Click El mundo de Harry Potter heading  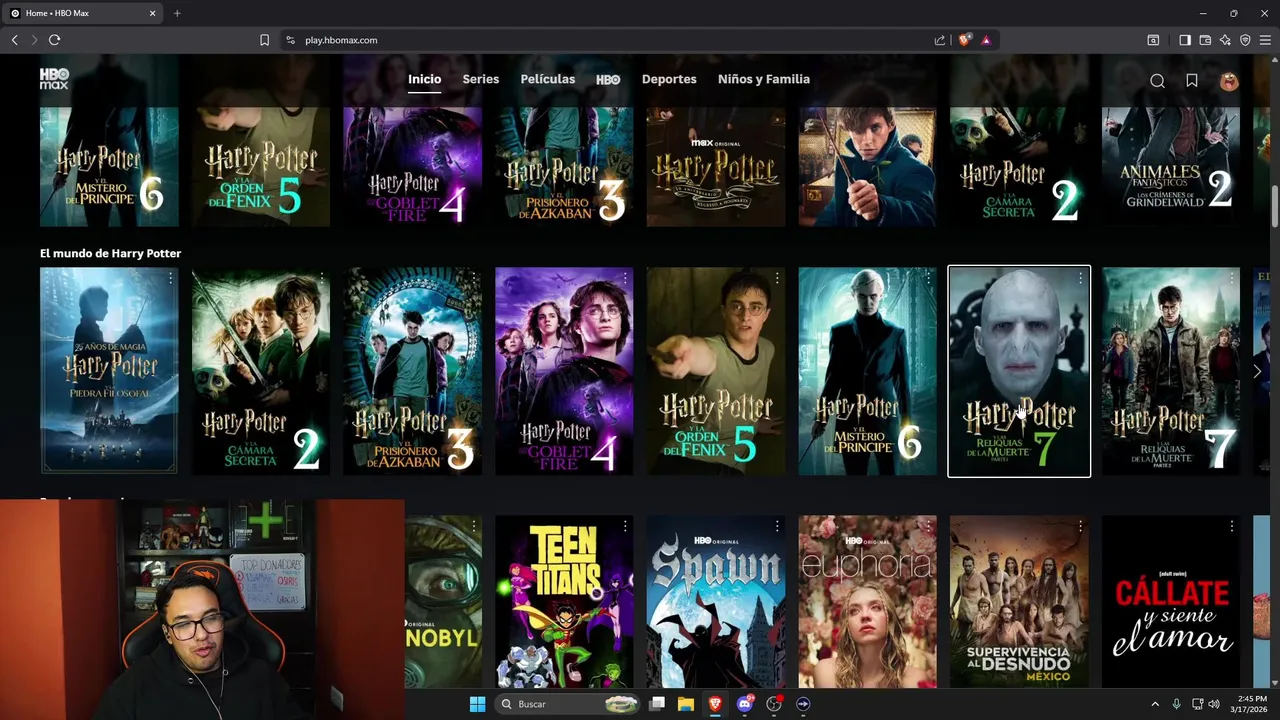(x=111, y=253)
